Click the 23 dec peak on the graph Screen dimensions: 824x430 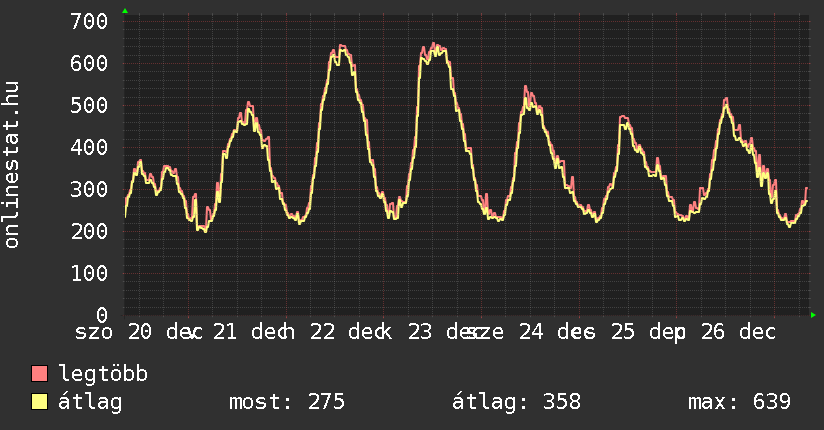click(434, 45)
